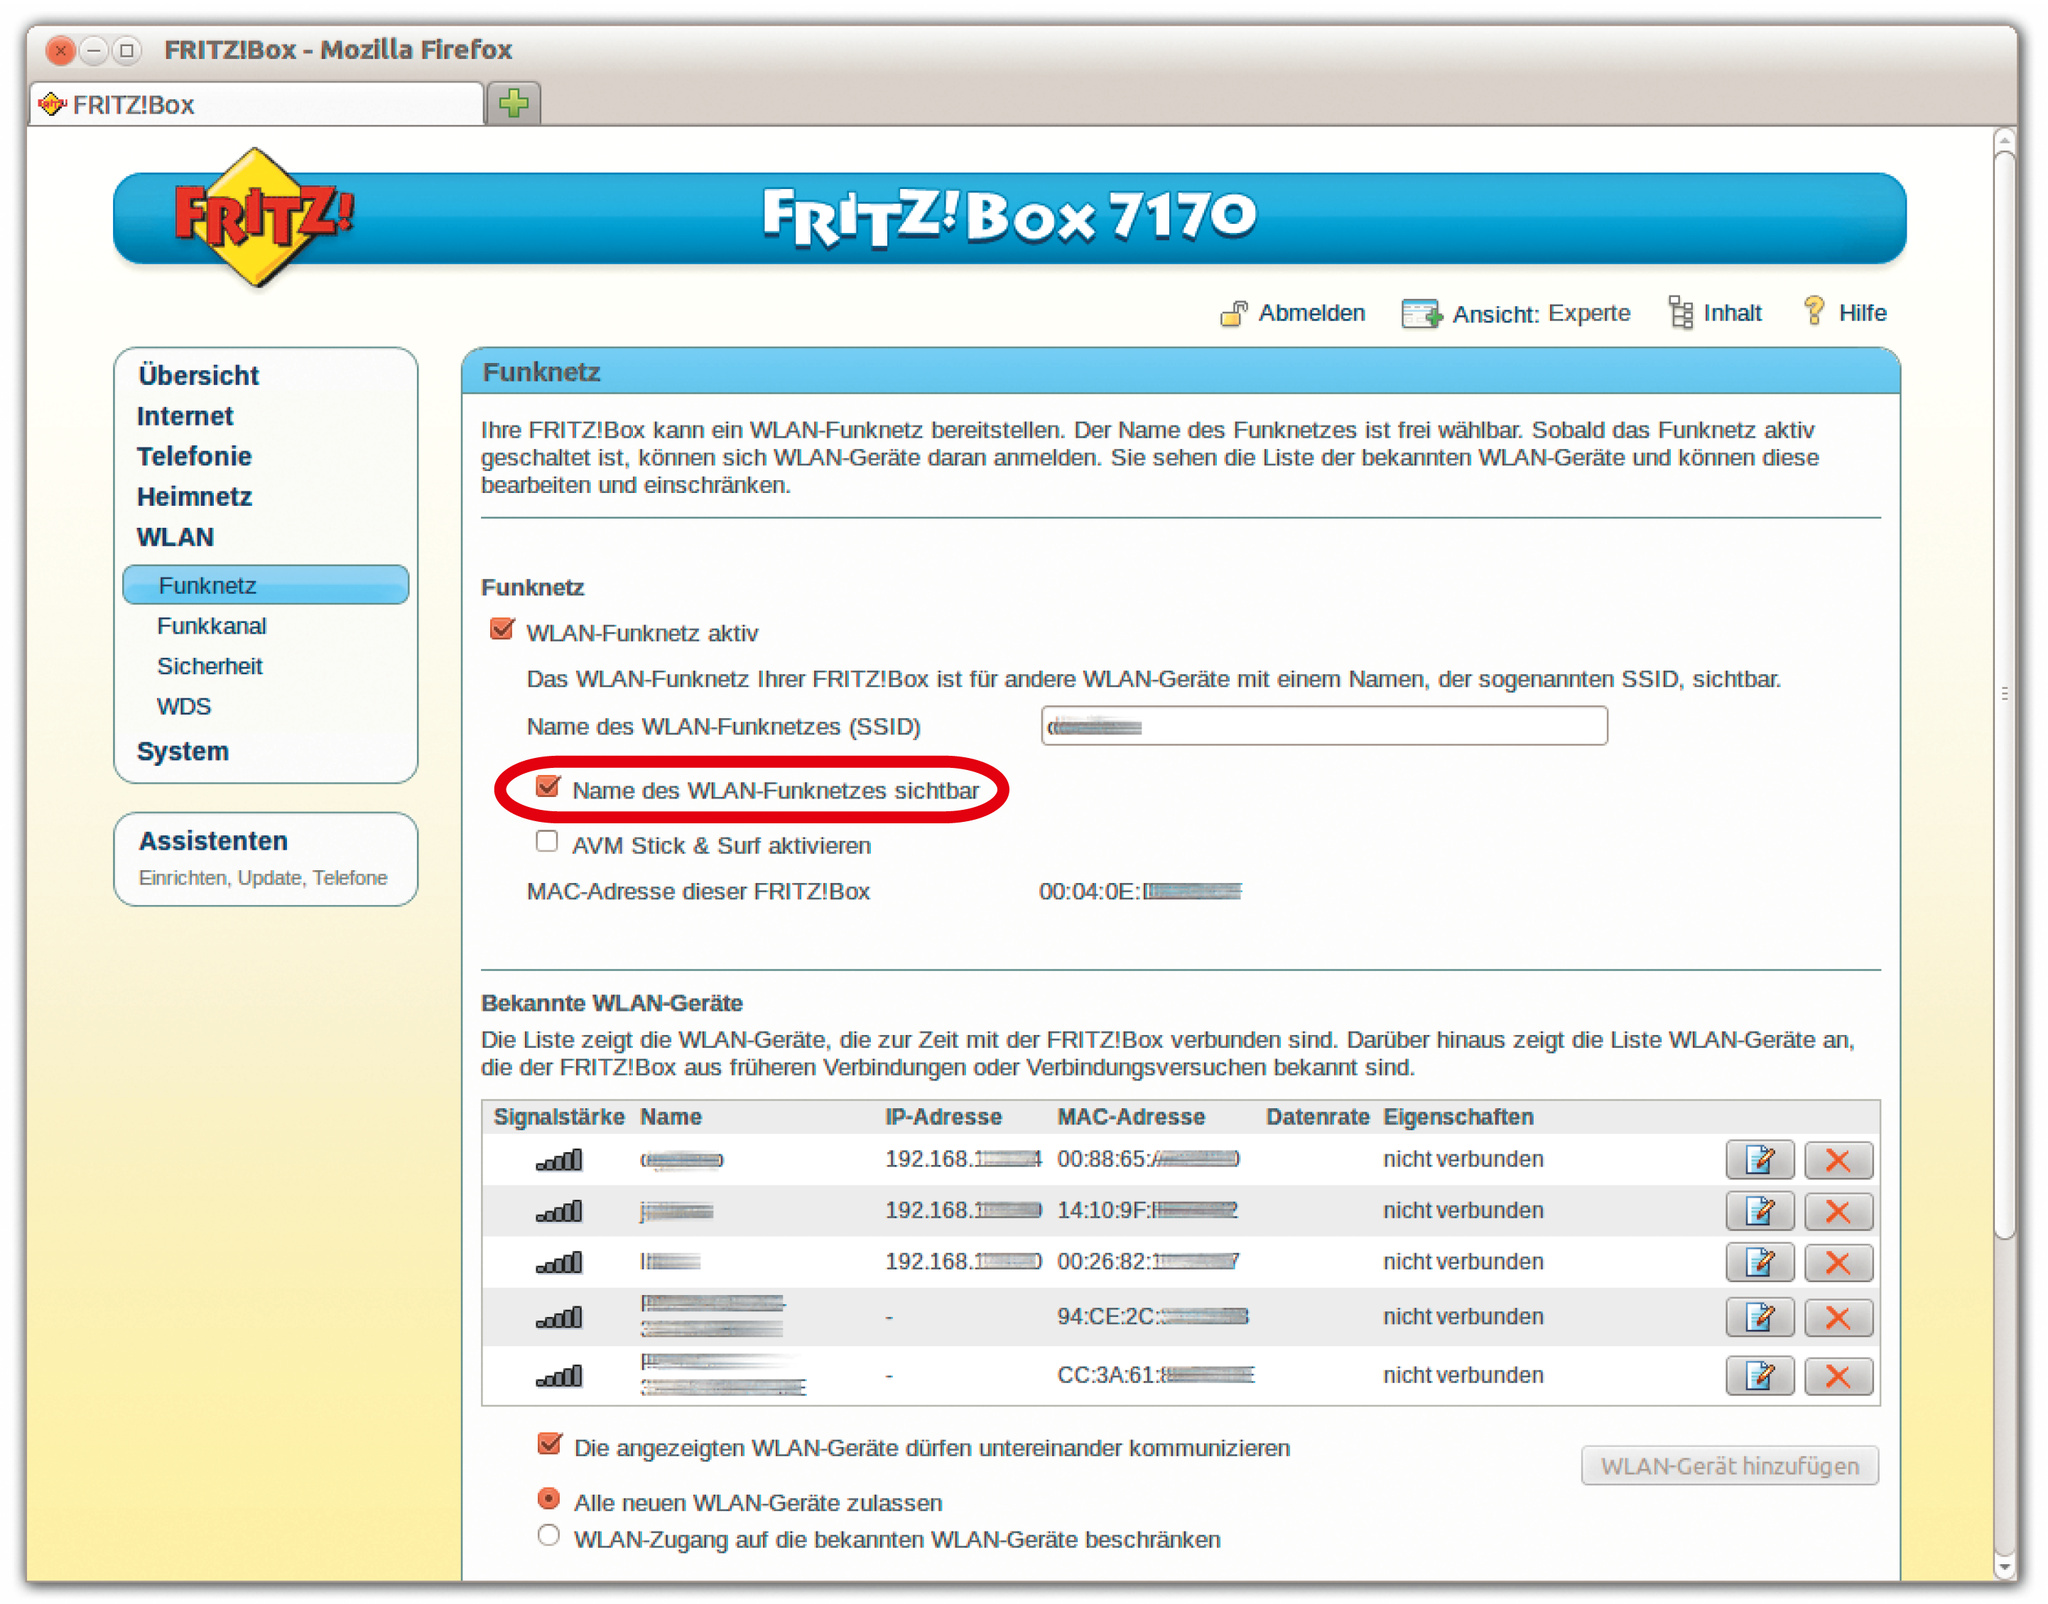Click the Abmelden logout icon

1234,314
